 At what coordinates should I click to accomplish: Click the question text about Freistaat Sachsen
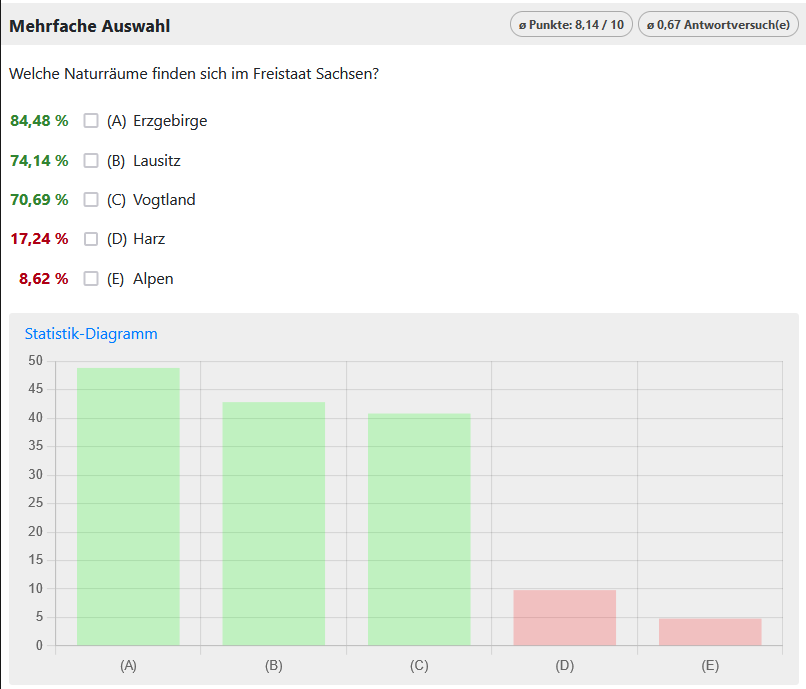click(193, 74)
